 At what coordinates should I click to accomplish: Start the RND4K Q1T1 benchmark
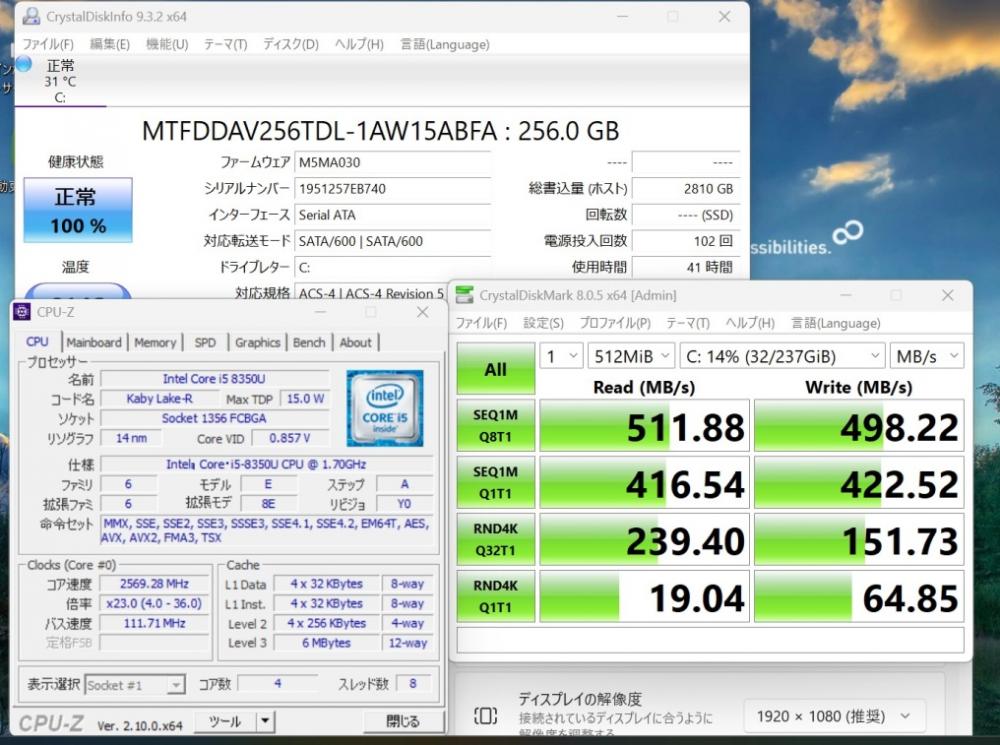point(496,596)
